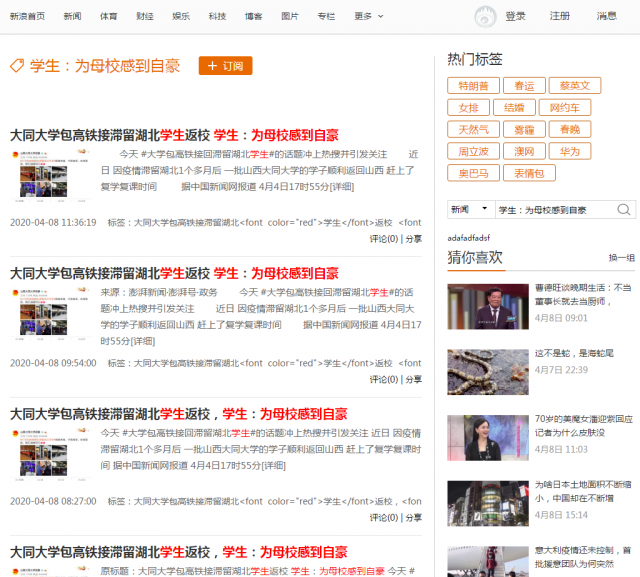Image resolution: width=640 pixels, height=577 pixels.
Task: Click the 注册 register link
Action: [560, 16]
